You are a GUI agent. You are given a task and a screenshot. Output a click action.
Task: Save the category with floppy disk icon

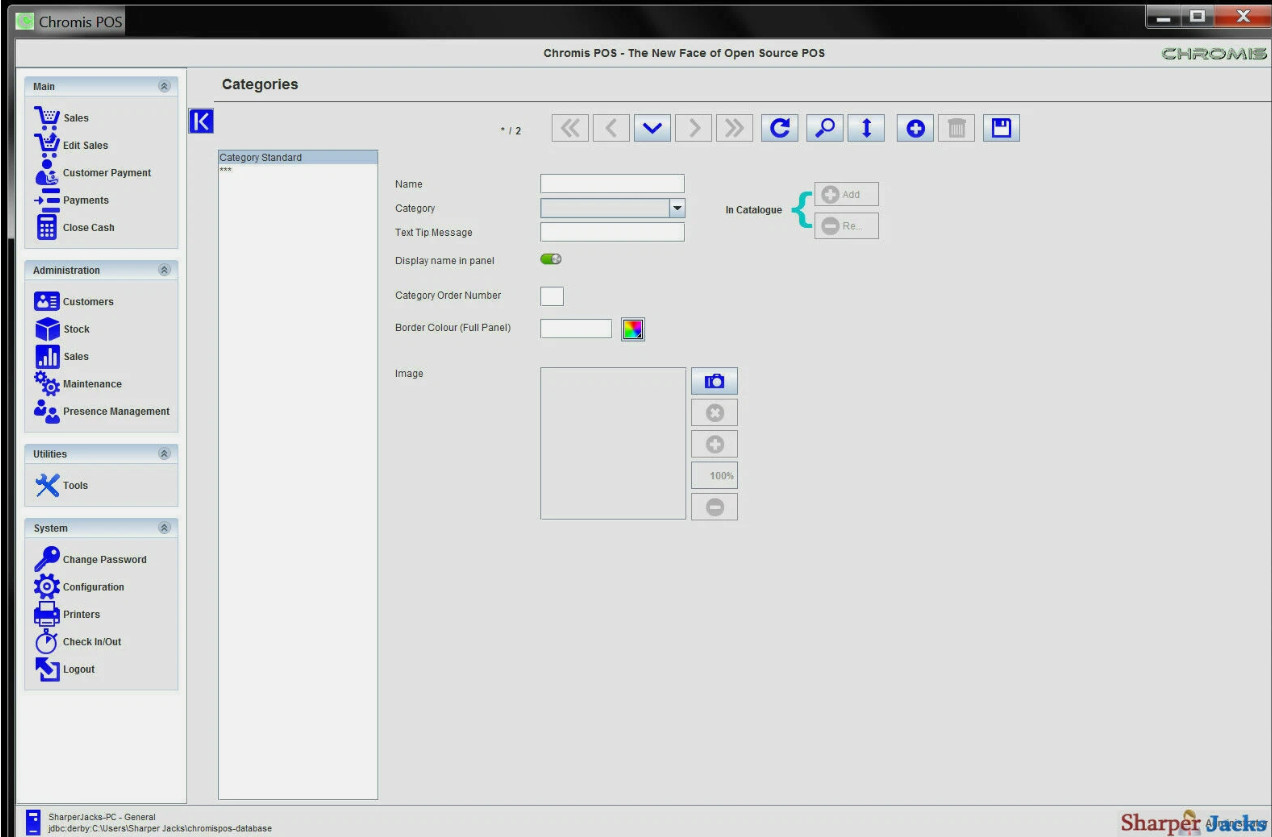point(1002,128)
